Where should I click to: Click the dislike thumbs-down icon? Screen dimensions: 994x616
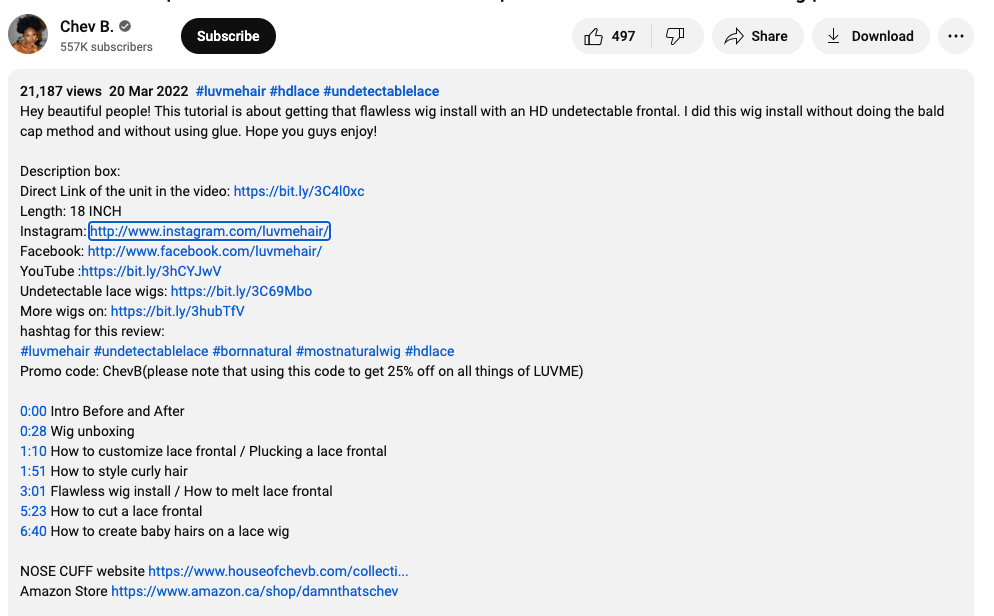click(675, 36)
